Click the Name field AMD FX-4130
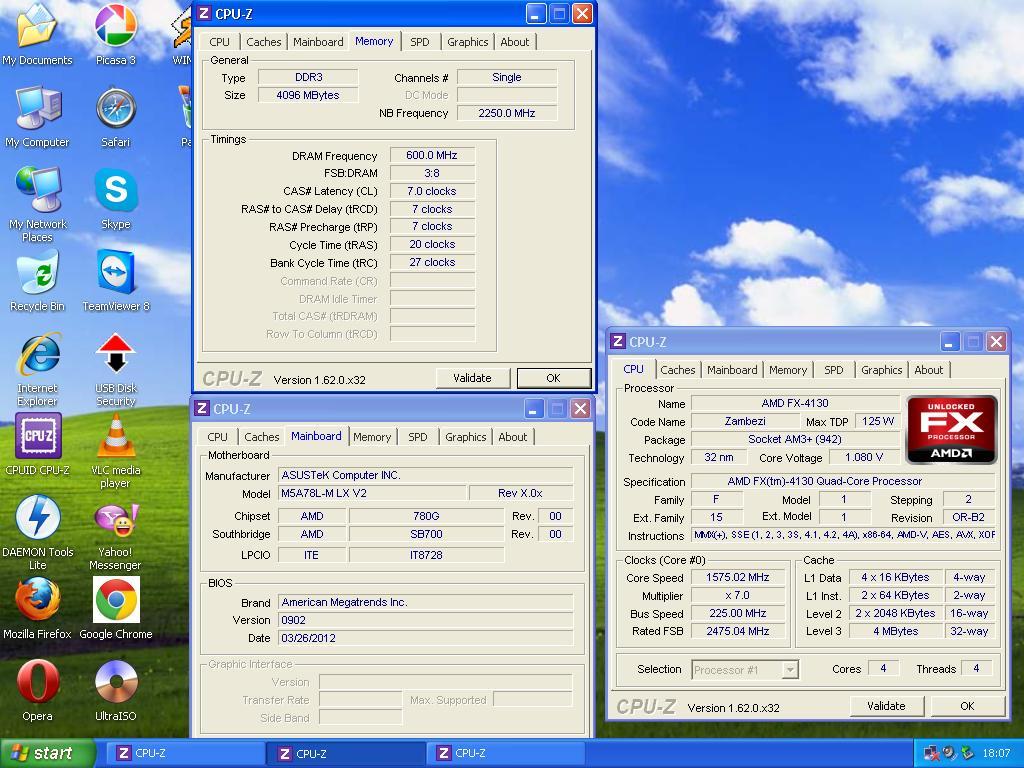The image size is (1024, 768). tap(795, 404)
